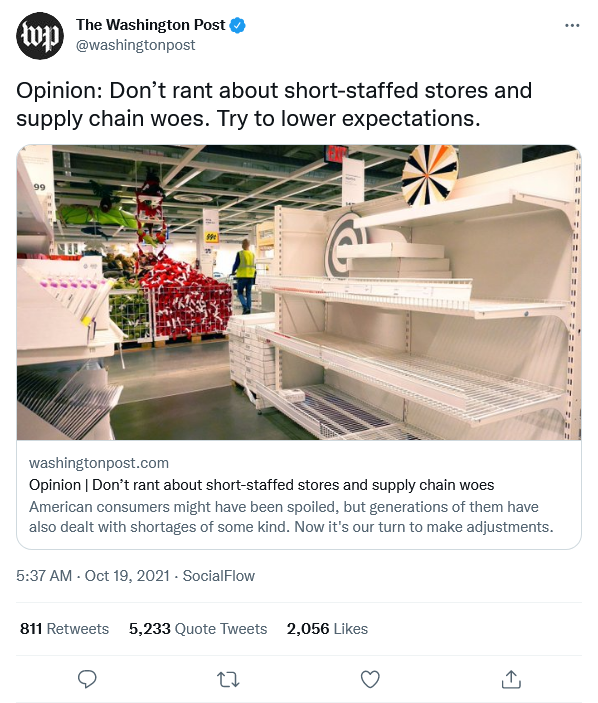Click the reply speech bubble icon
Image resolution: width=598 pixels, height=703 pixels.
[x=87, y=679]
